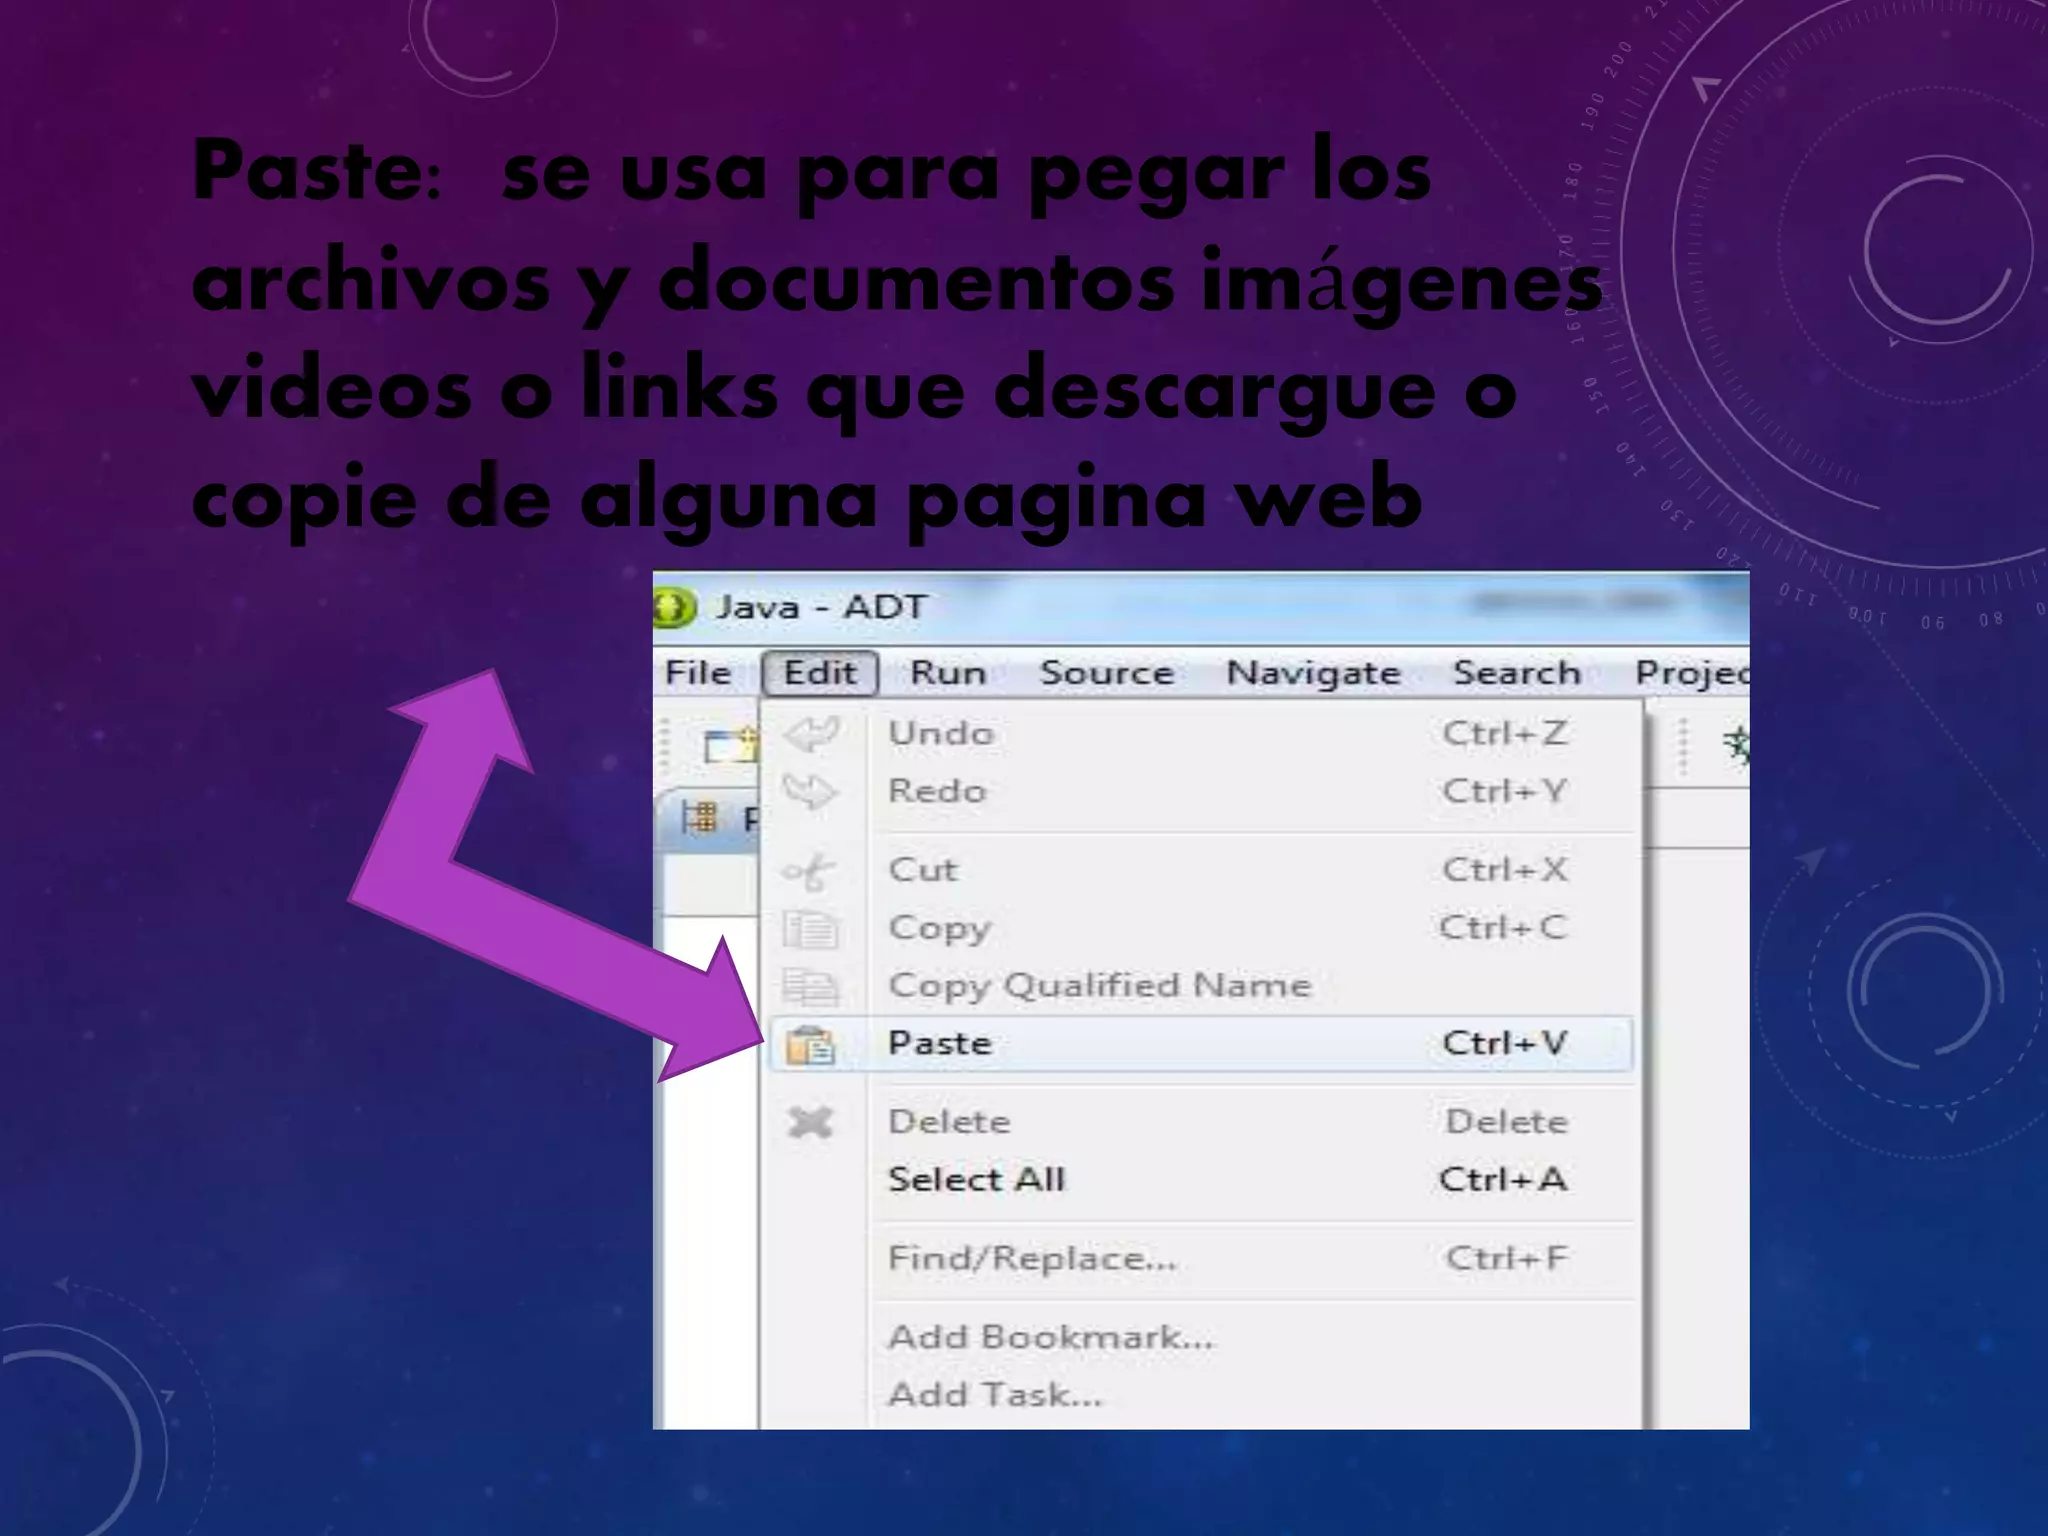Click the scissors Cut icon

point(808,871)
